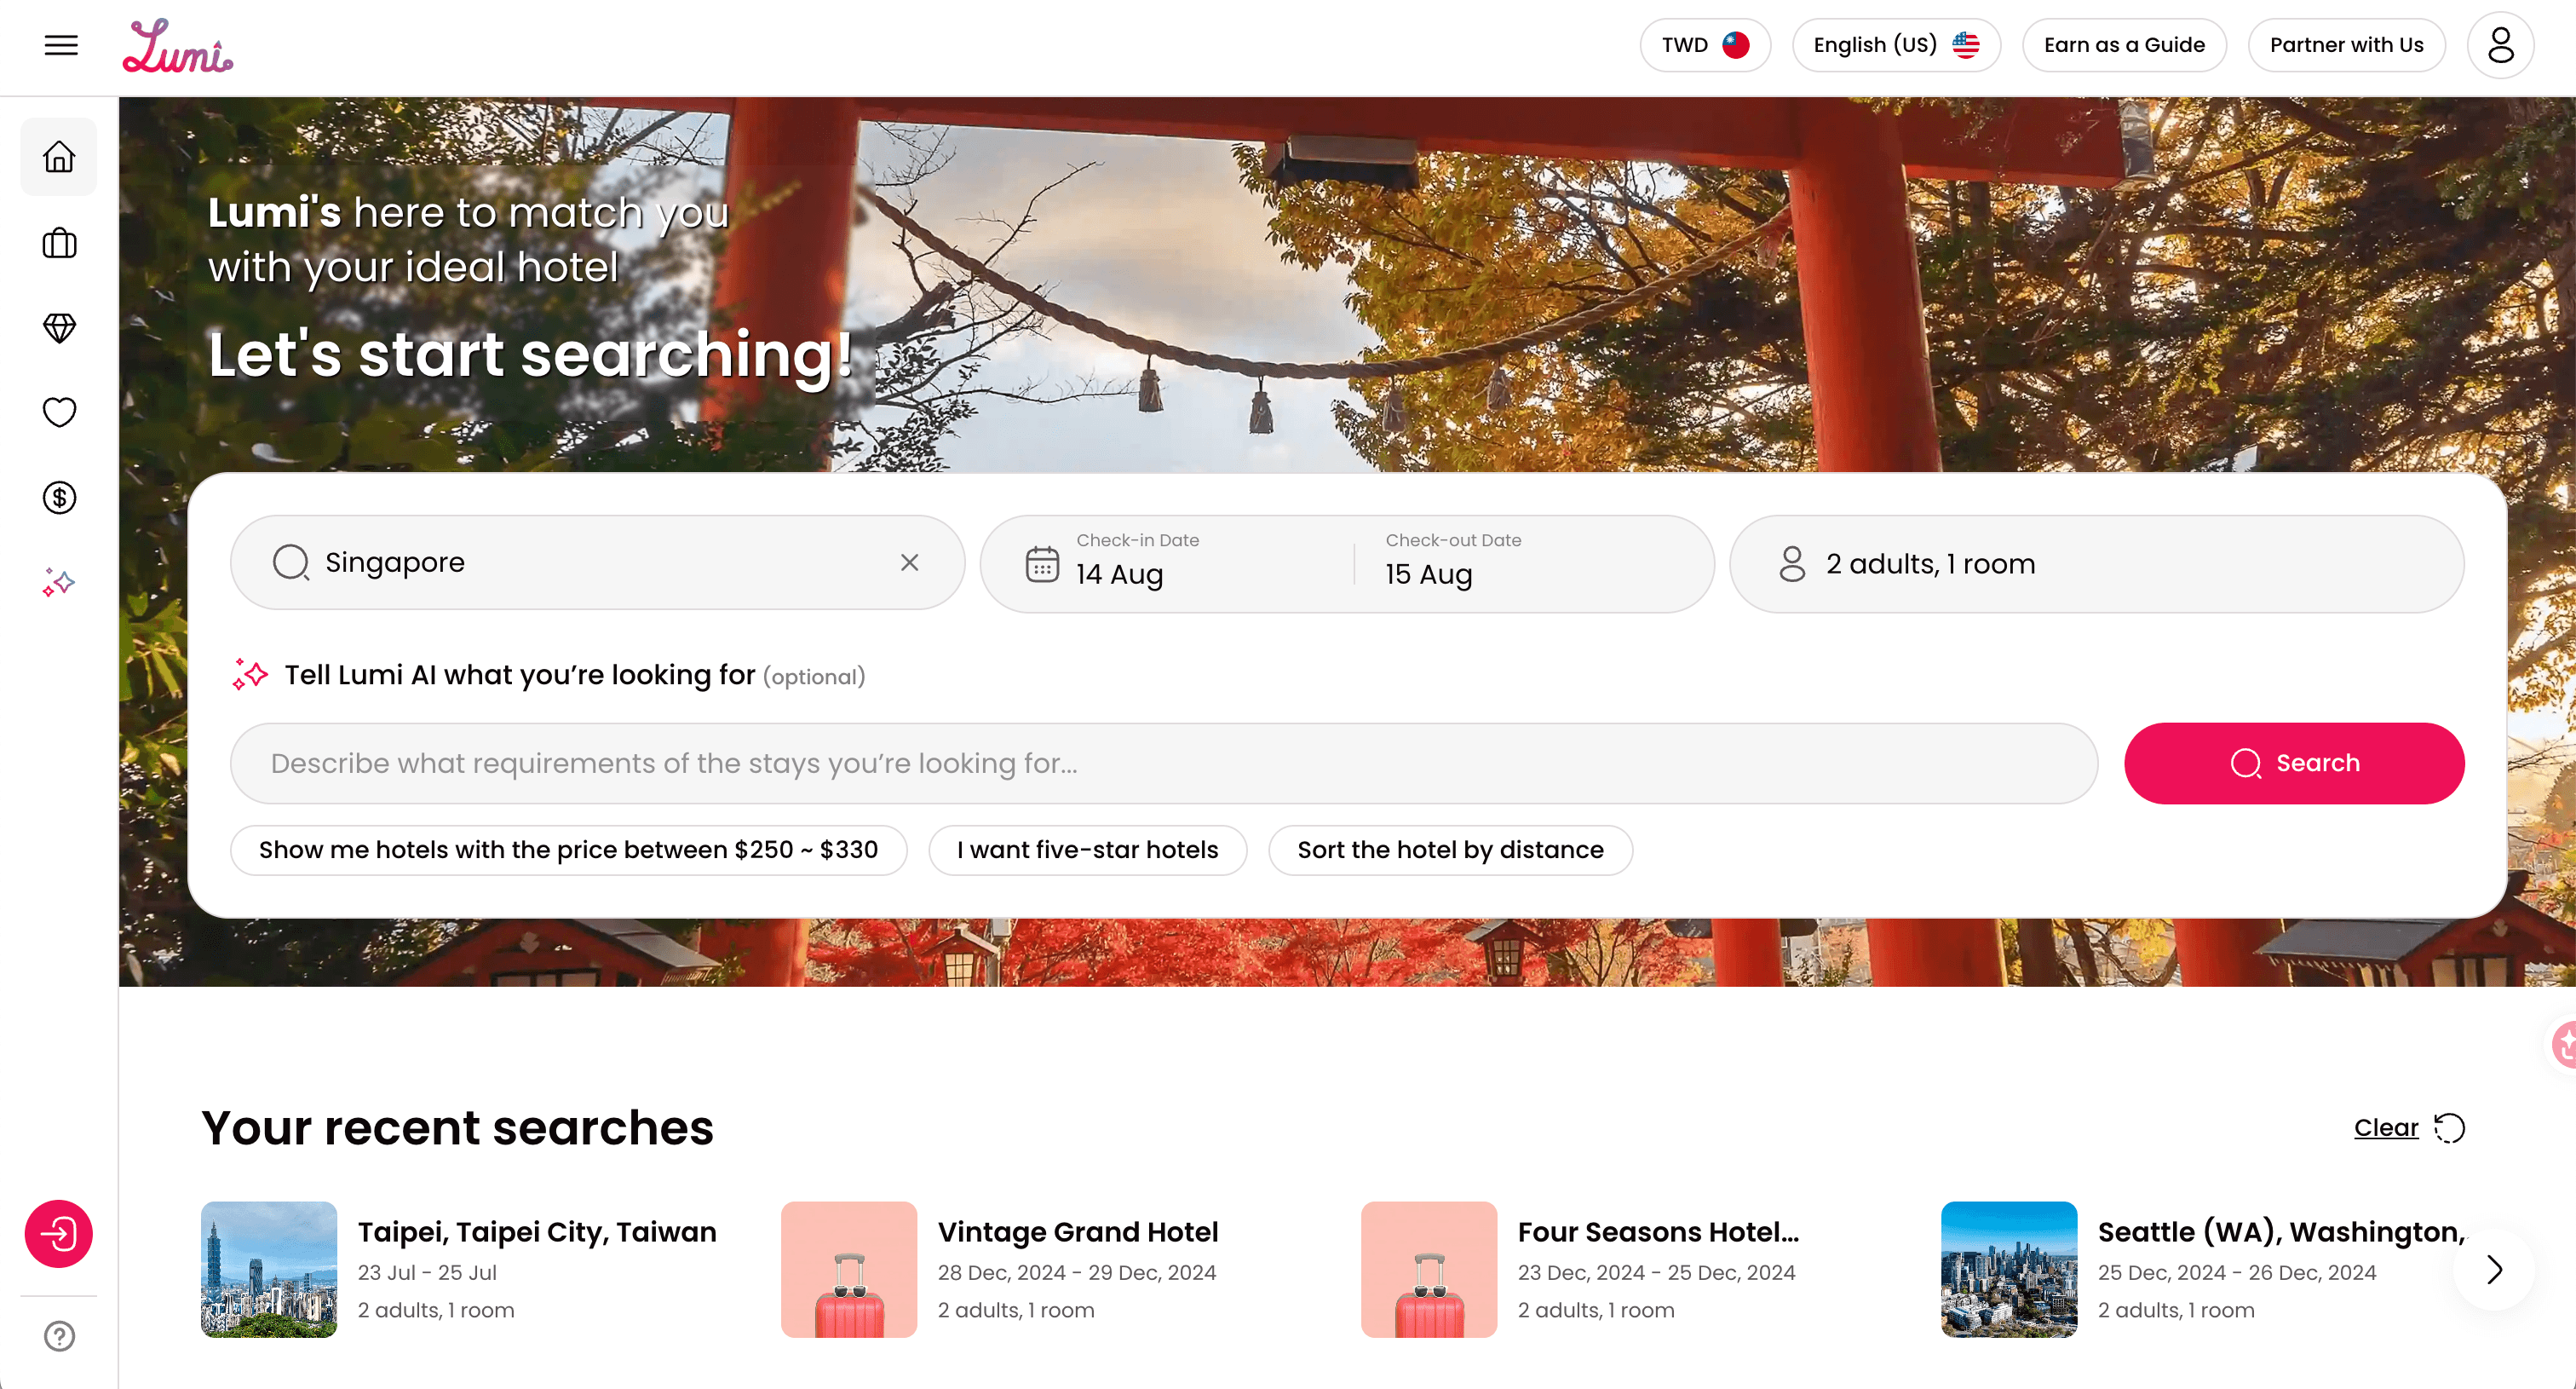Viewport: 2576px width, 1389px height.
Task: Open the Taipei City thumbnail image
Action: (269, 1269)
